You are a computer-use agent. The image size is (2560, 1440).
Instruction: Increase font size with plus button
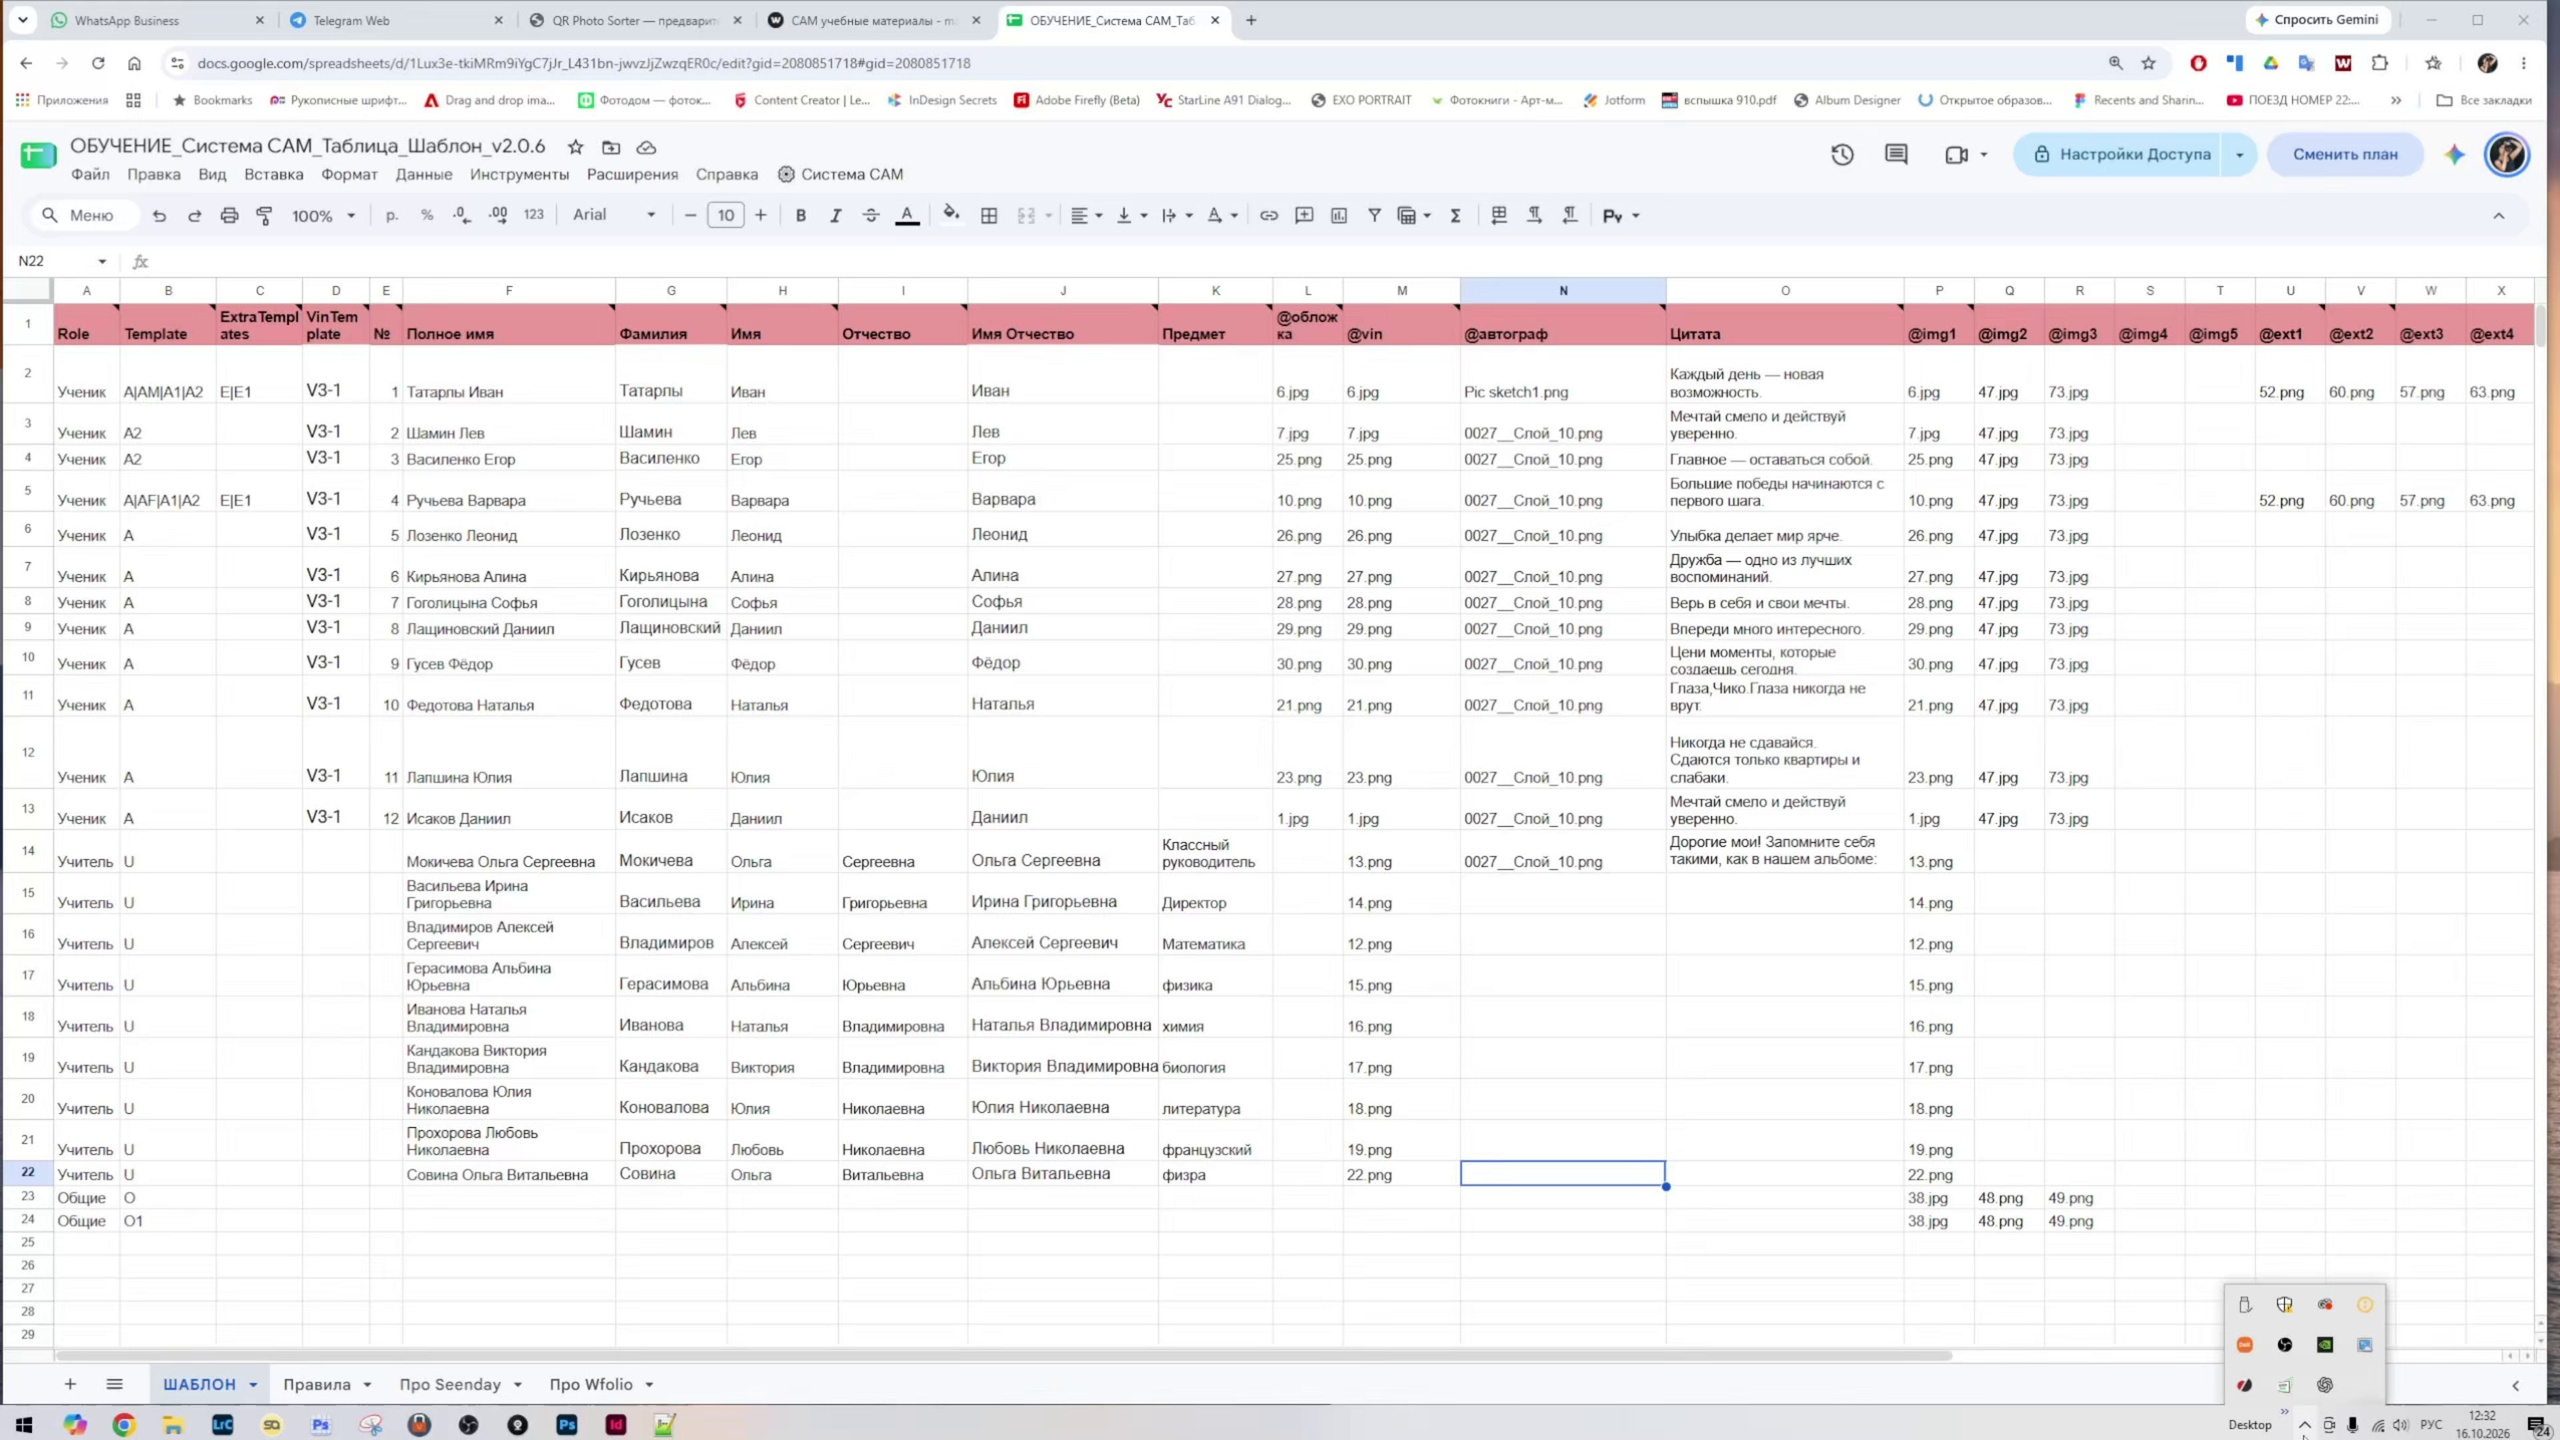pos(761,215)
